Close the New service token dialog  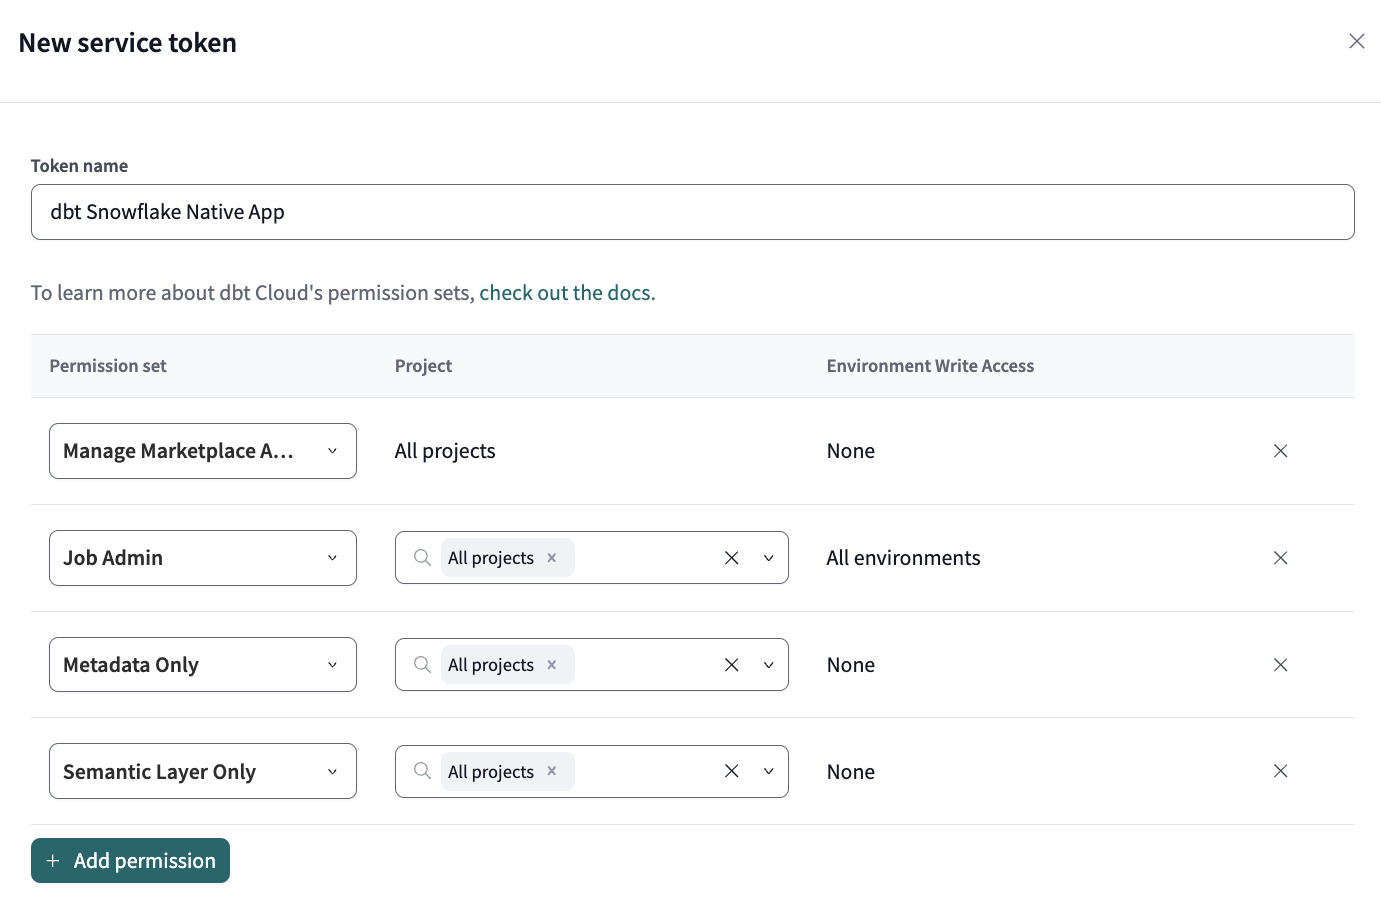pyautogui.click(x=1356, y=41)
